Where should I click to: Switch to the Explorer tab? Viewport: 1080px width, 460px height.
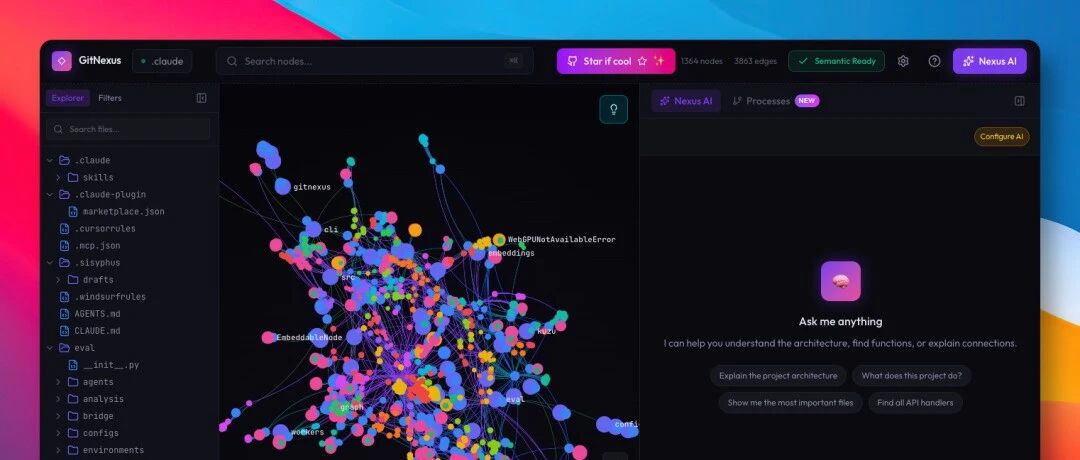pos(68,98)
